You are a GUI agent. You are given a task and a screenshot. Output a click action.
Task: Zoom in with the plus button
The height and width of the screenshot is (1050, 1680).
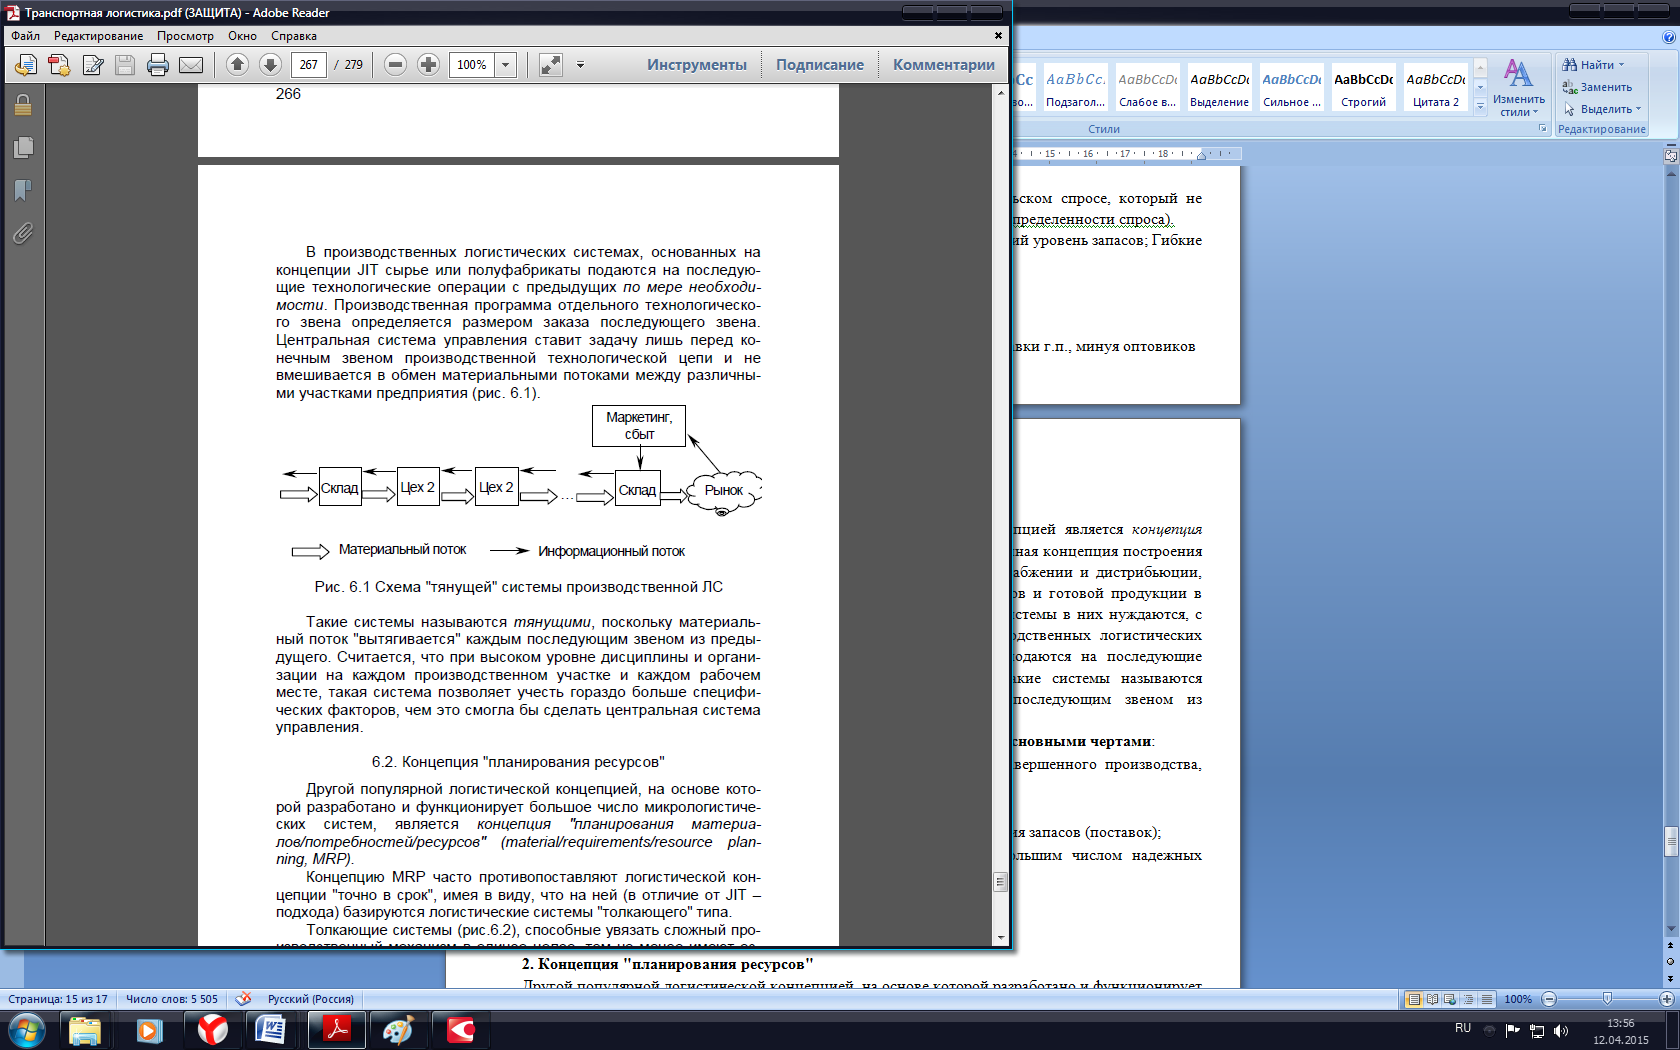coord(428,65)
